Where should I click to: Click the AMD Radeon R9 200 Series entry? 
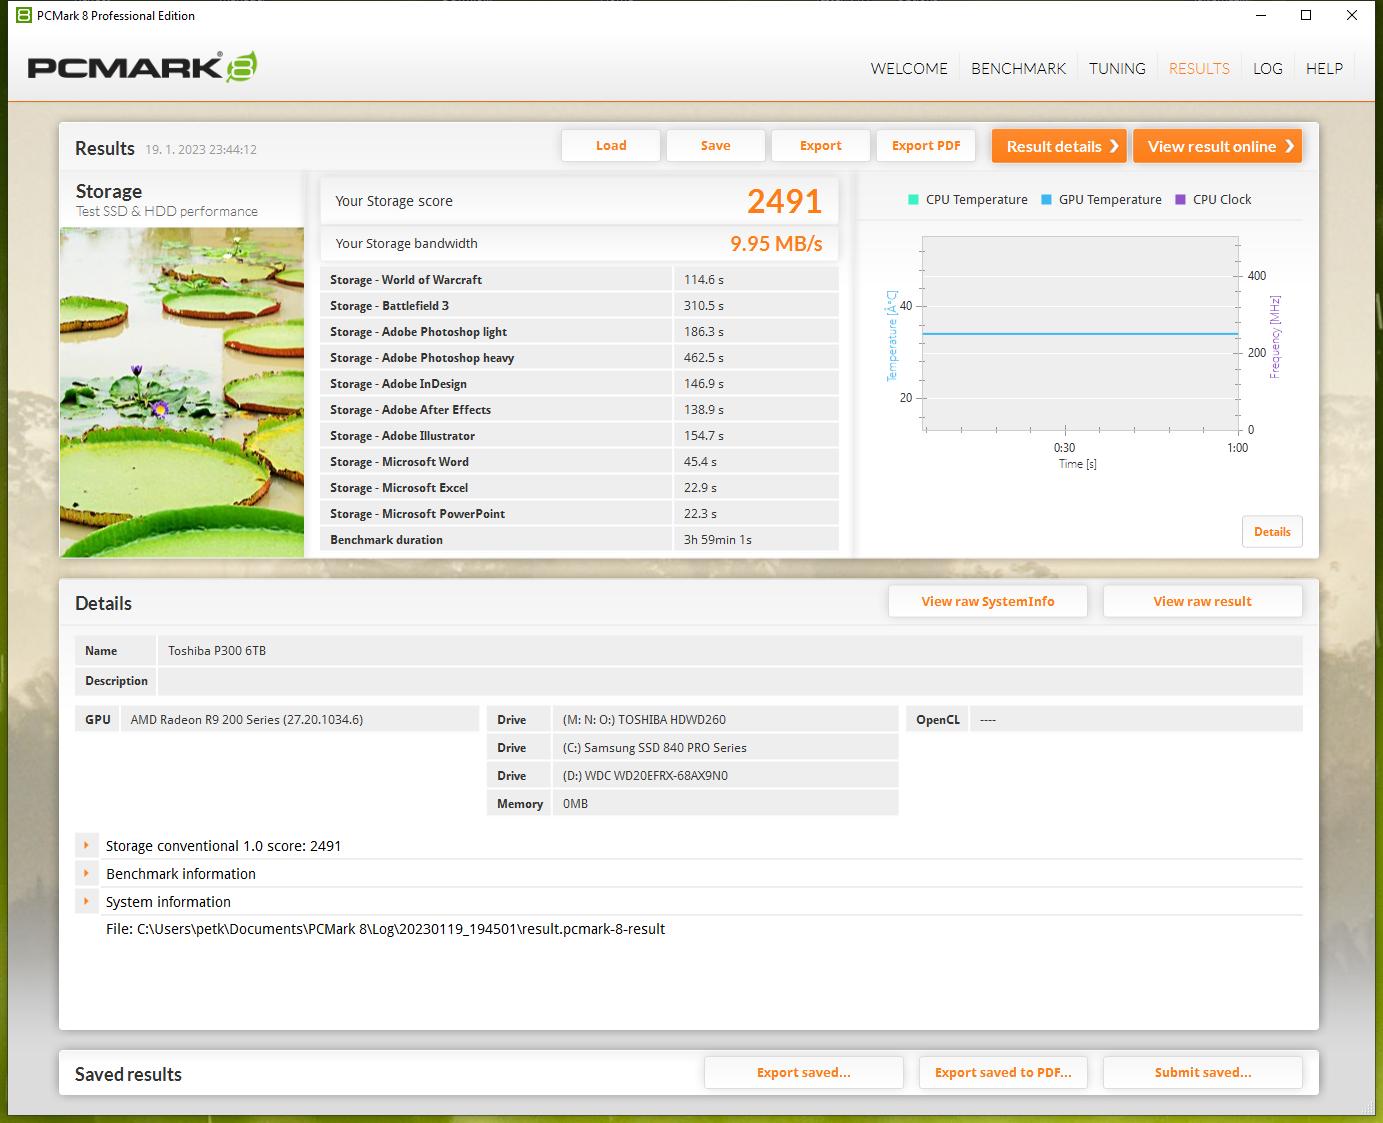(x=300, y=720)
